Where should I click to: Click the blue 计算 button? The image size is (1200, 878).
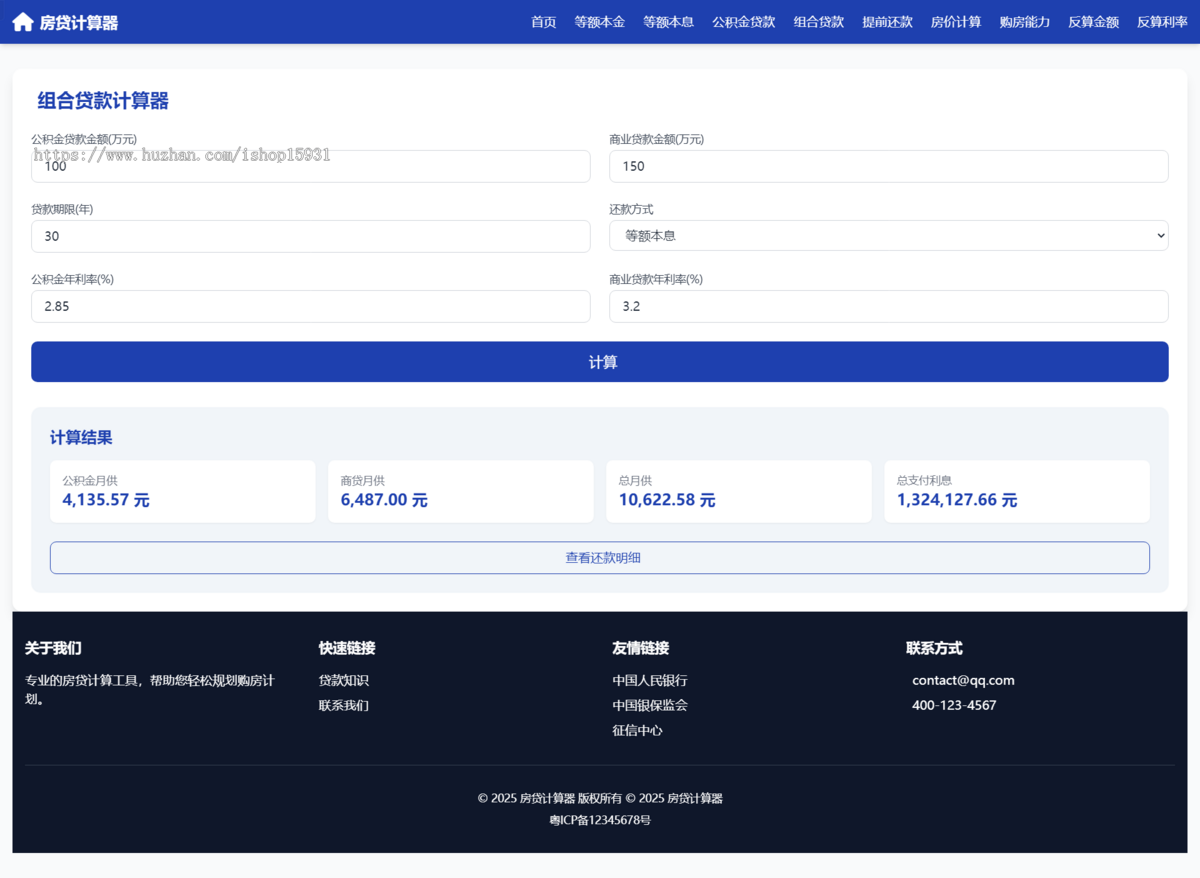(x=600, y=362)
